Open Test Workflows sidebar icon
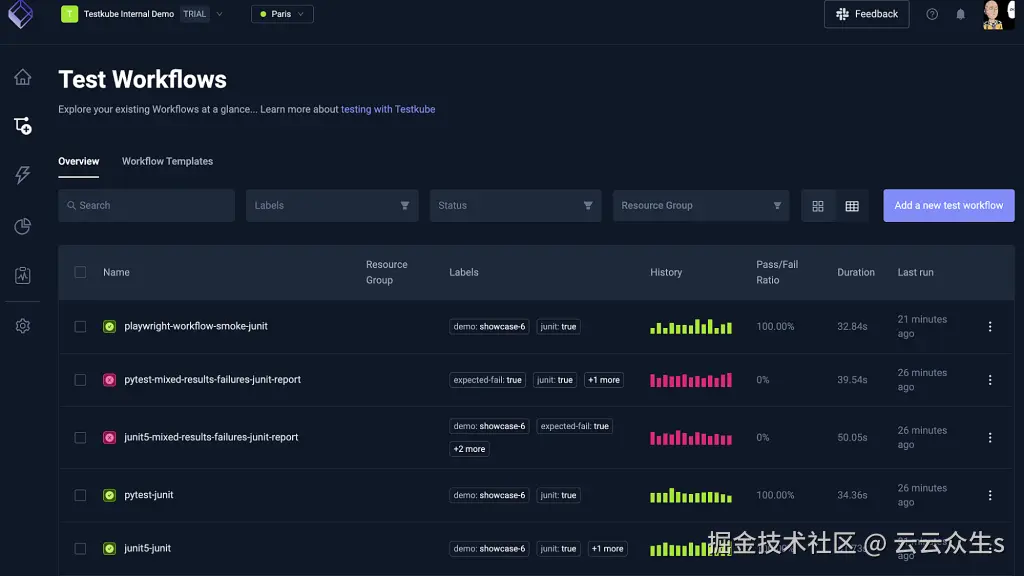Screen dimensions: 1024x576 22,125
